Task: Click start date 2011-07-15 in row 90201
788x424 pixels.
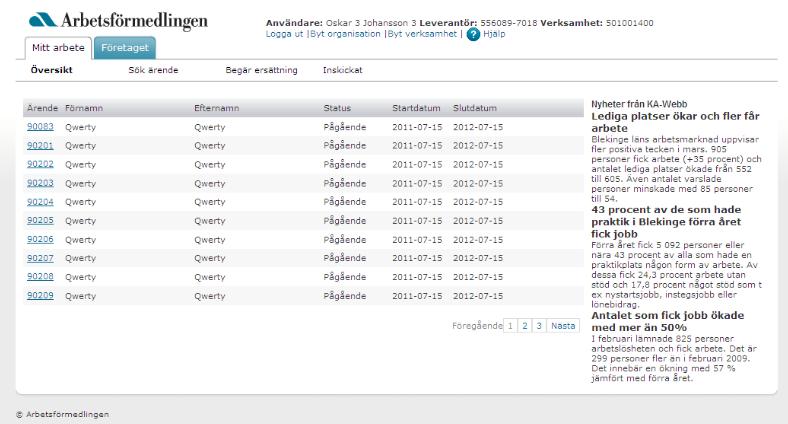Action: click(417, 146)
